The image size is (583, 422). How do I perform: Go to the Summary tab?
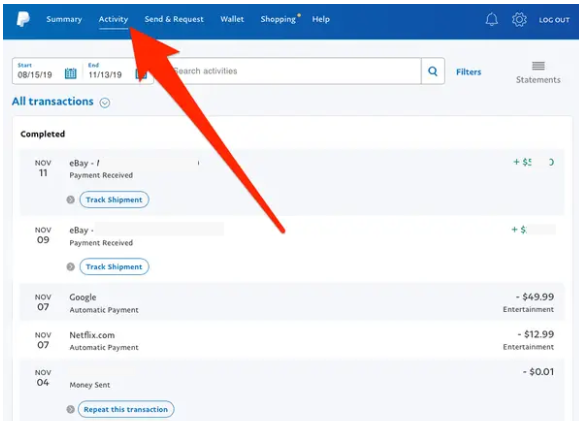coord(64,19)
